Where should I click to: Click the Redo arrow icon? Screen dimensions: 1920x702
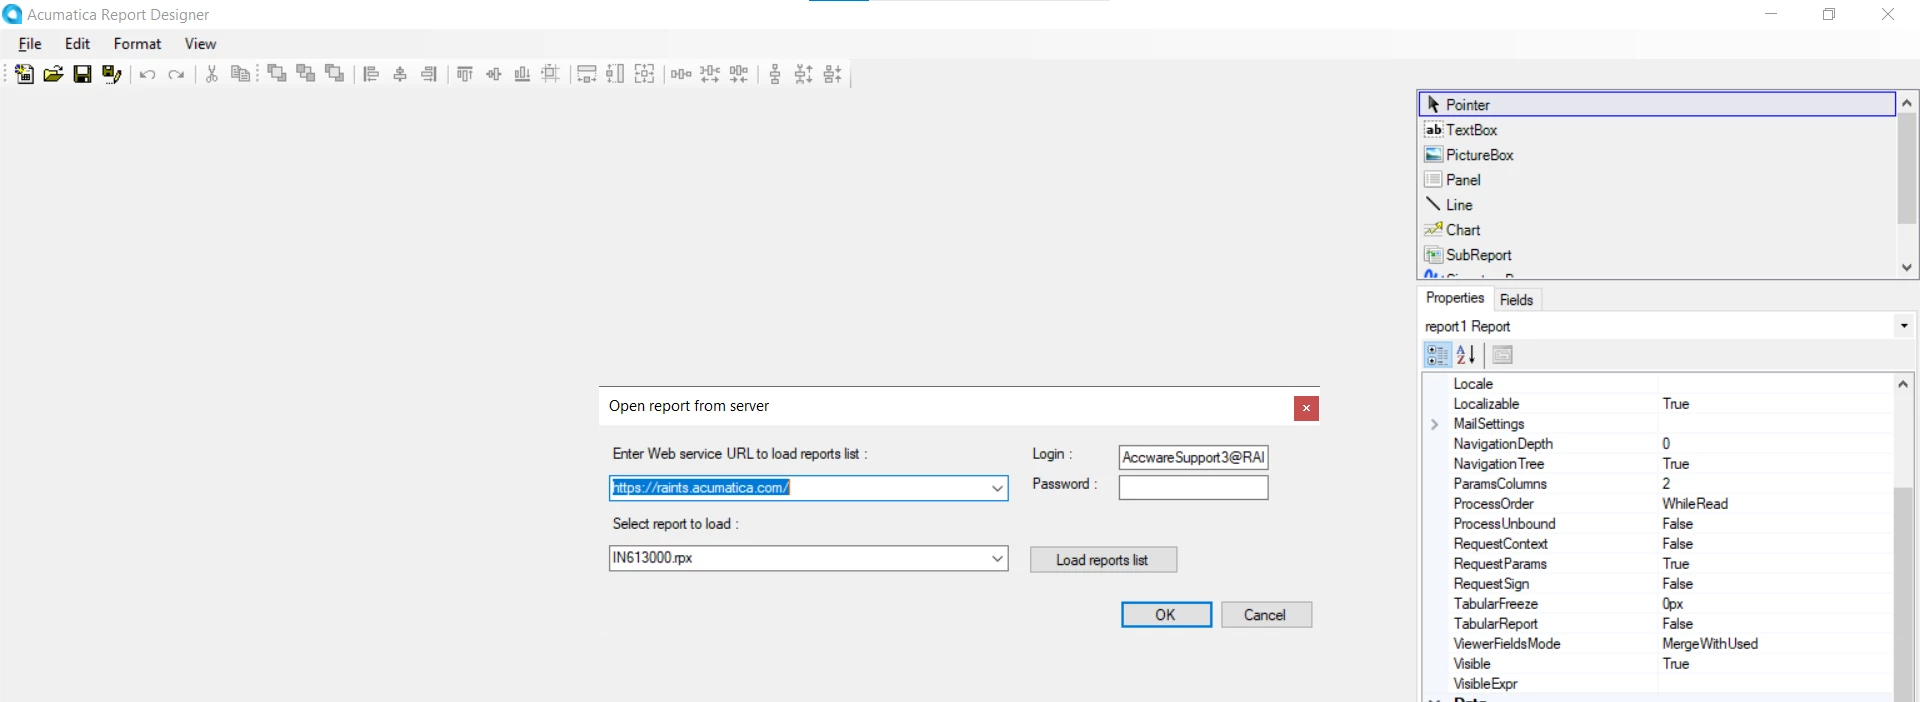(x=177, y=74)
